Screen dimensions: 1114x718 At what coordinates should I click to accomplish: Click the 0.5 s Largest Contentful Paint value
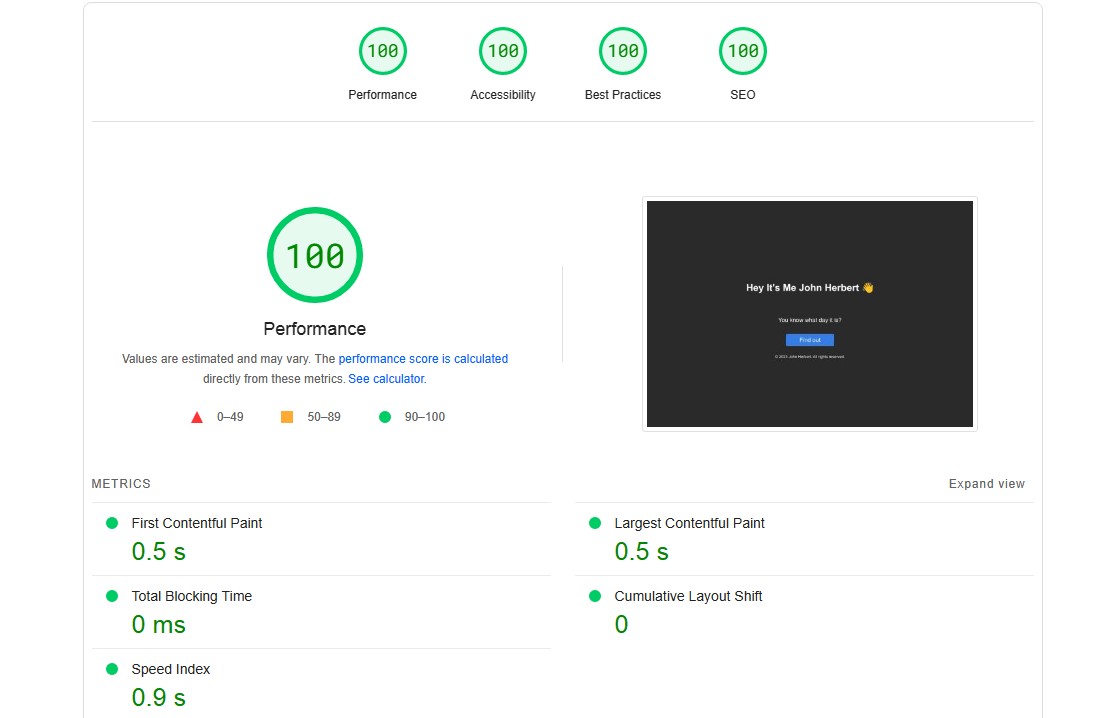point(642,552)
